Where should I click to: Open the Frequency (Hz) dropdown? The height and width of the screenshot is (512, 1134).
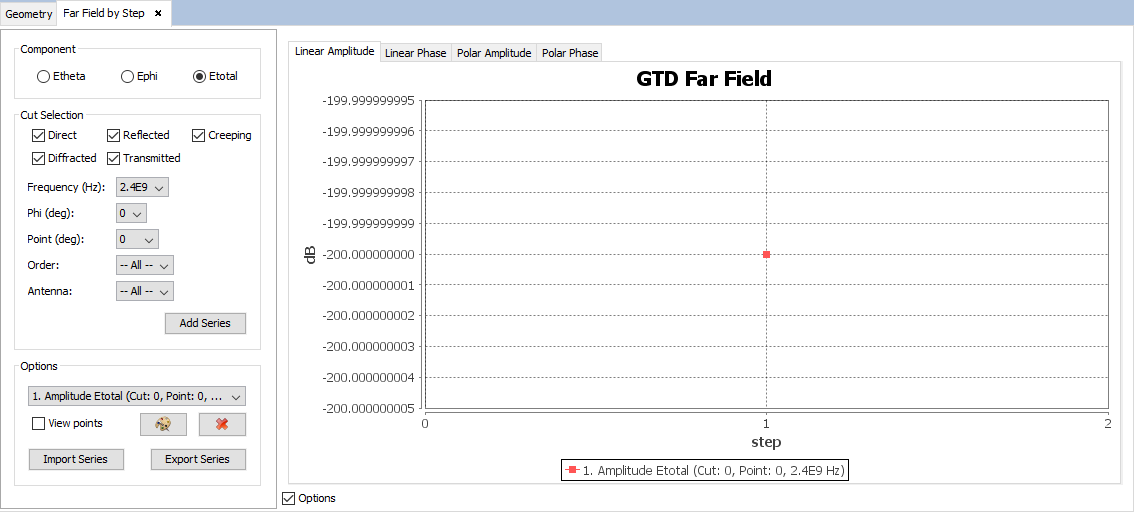143,187
